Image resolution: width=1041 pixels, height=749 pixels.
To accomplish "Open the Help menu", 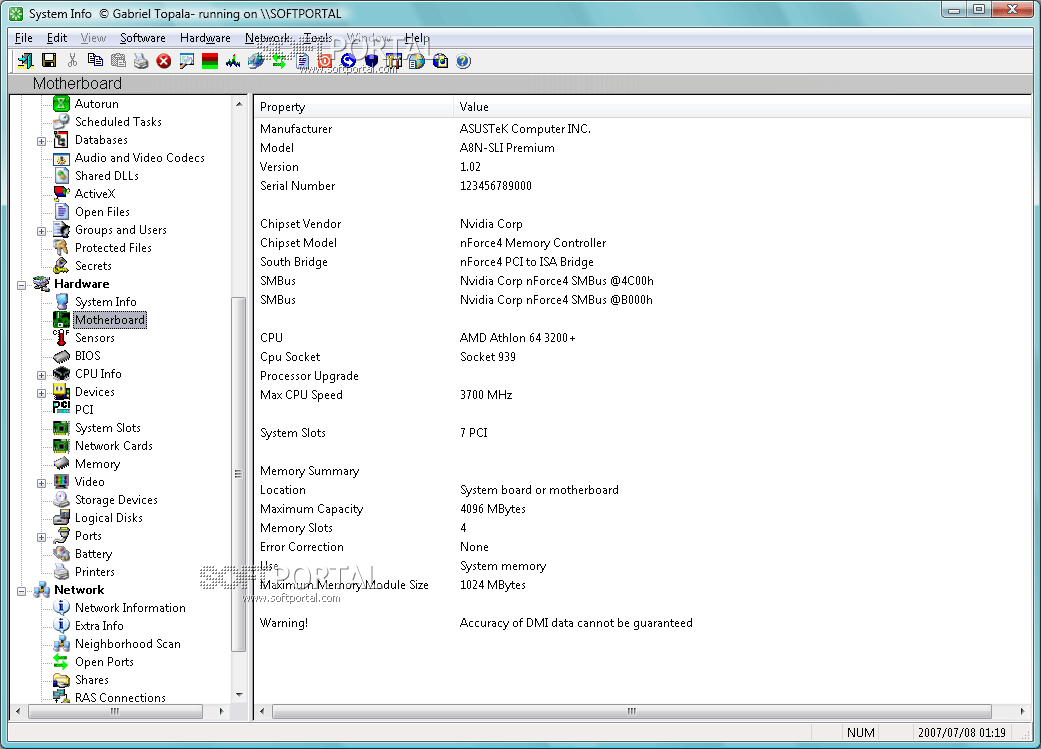I will pyautogui.click(x=417, y=38).
